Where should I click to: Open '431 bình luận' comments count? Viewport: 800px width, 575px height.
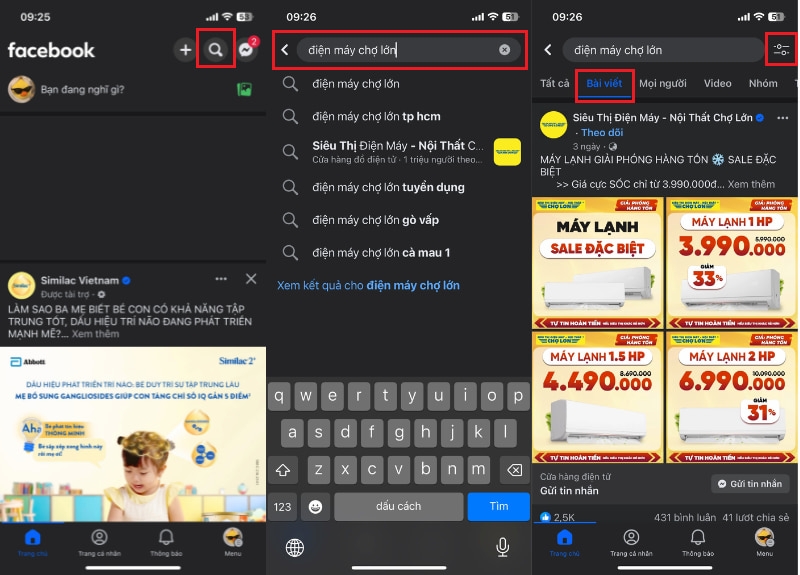pos(685,517)
